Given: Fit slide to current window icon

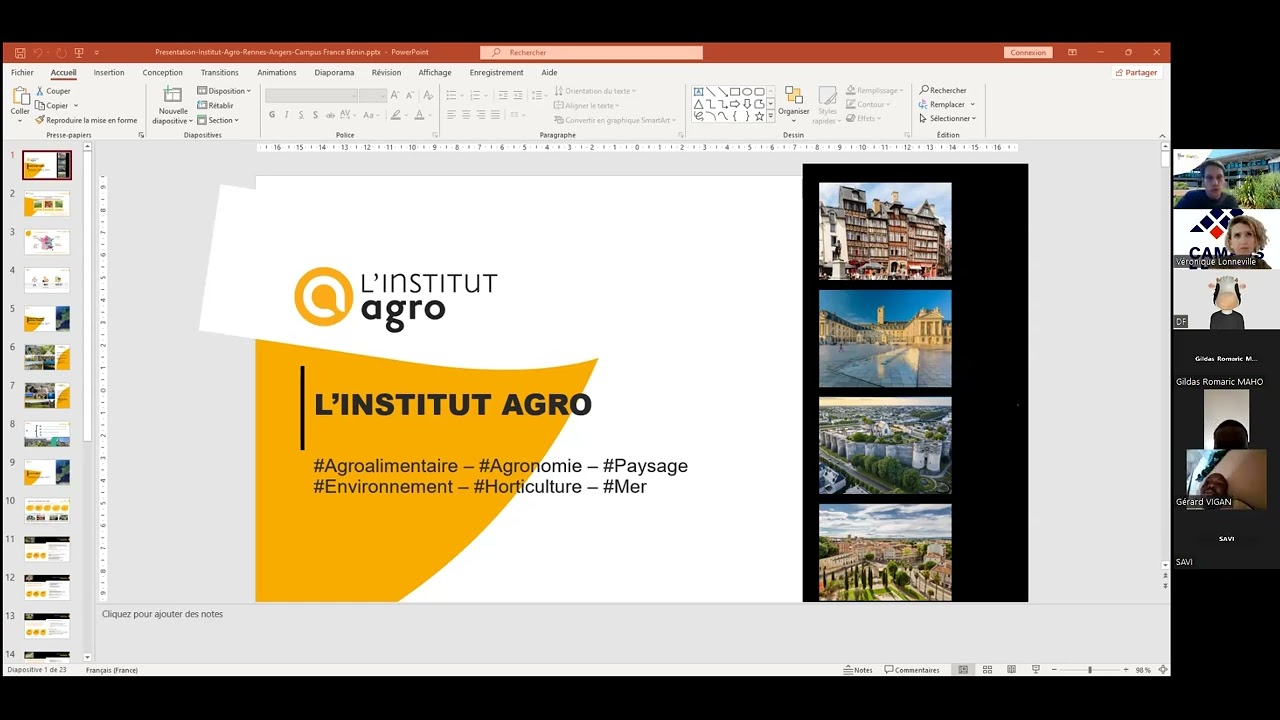Looking at the screenshot, I should (x=1162, y=670).
